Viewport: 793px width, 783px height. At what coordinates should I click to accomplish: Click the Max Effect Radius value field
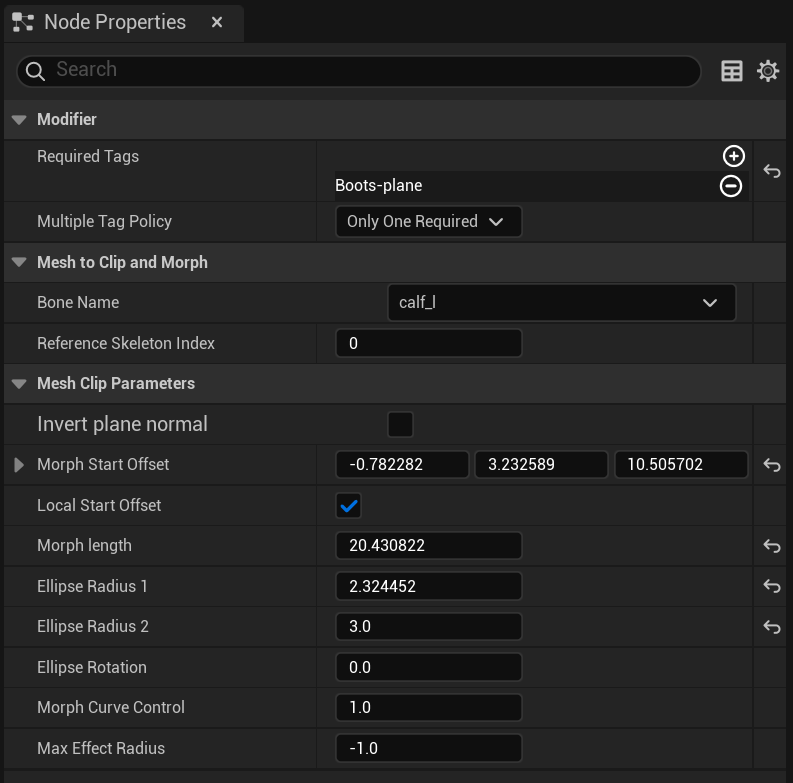tap(428, 748)
